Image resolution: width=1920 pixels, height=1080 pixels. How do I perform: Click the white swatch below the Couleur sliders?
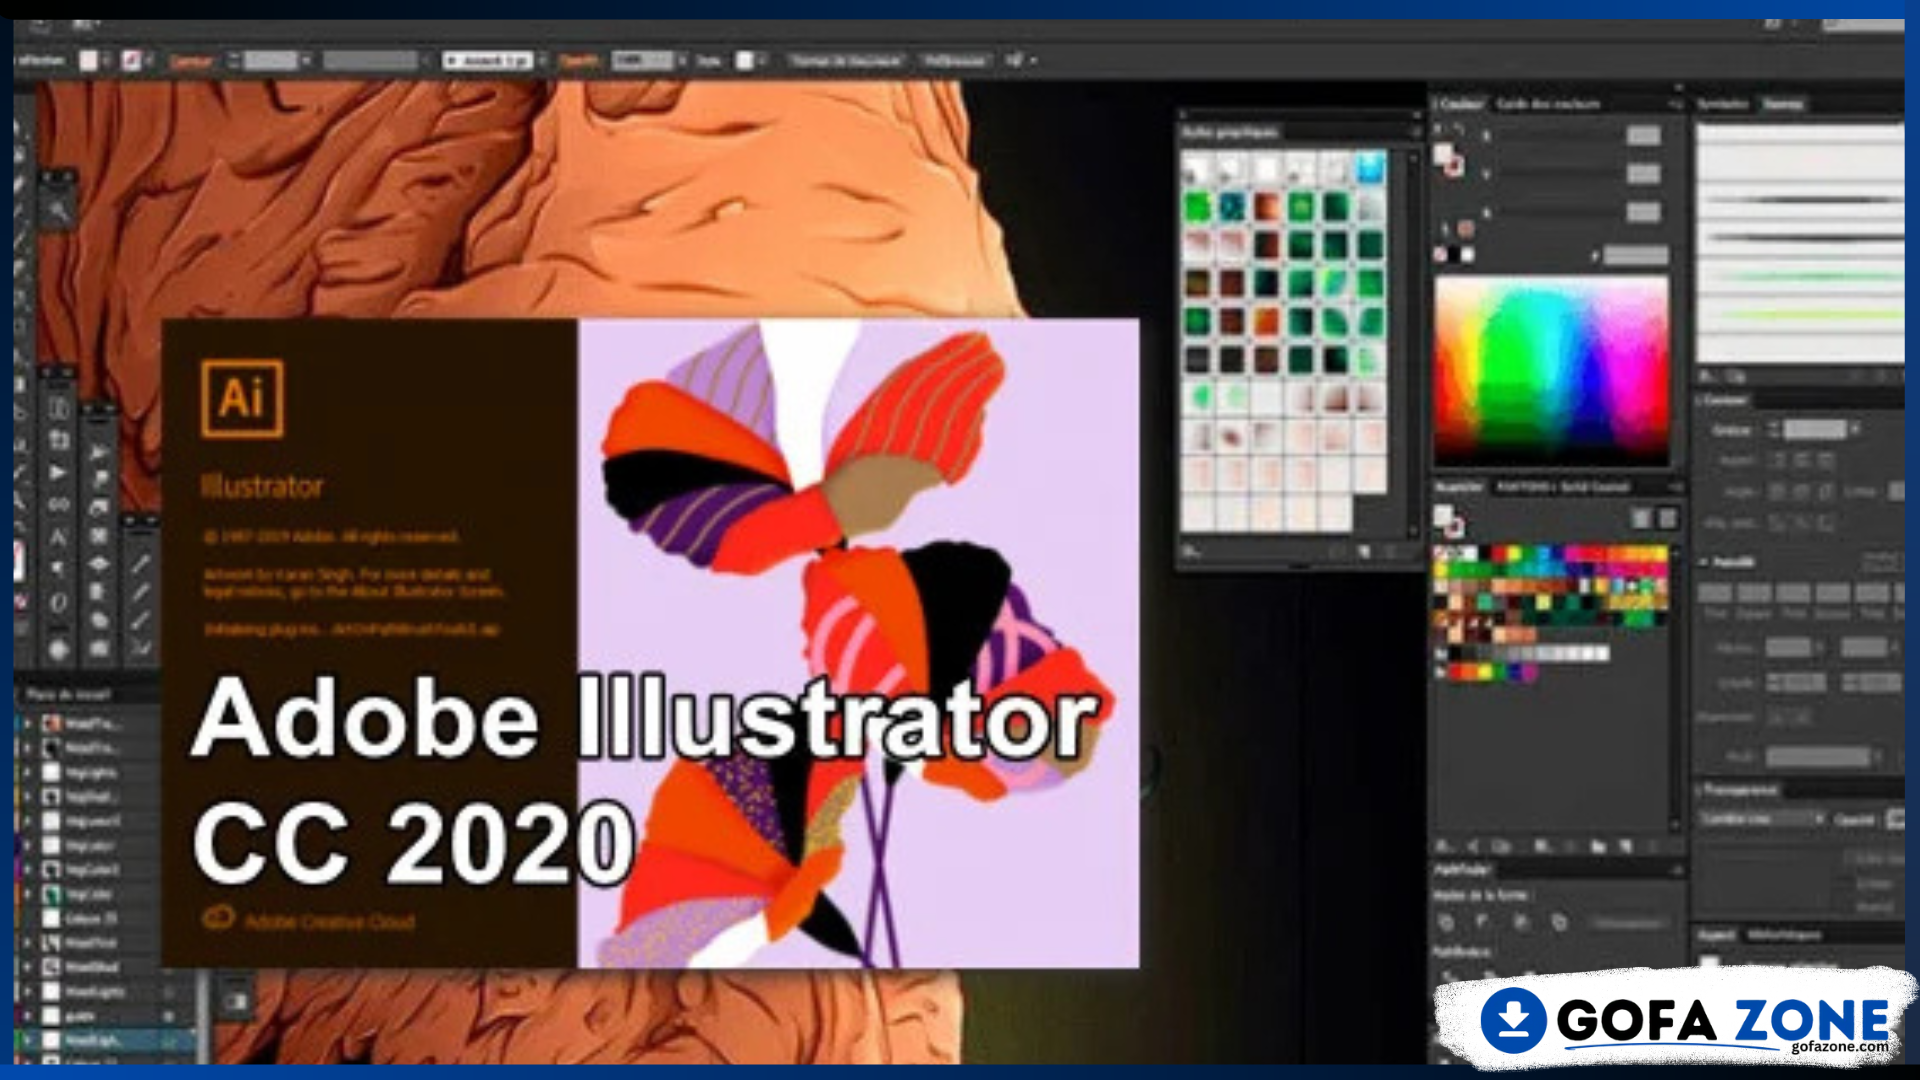coord(1468,255)
